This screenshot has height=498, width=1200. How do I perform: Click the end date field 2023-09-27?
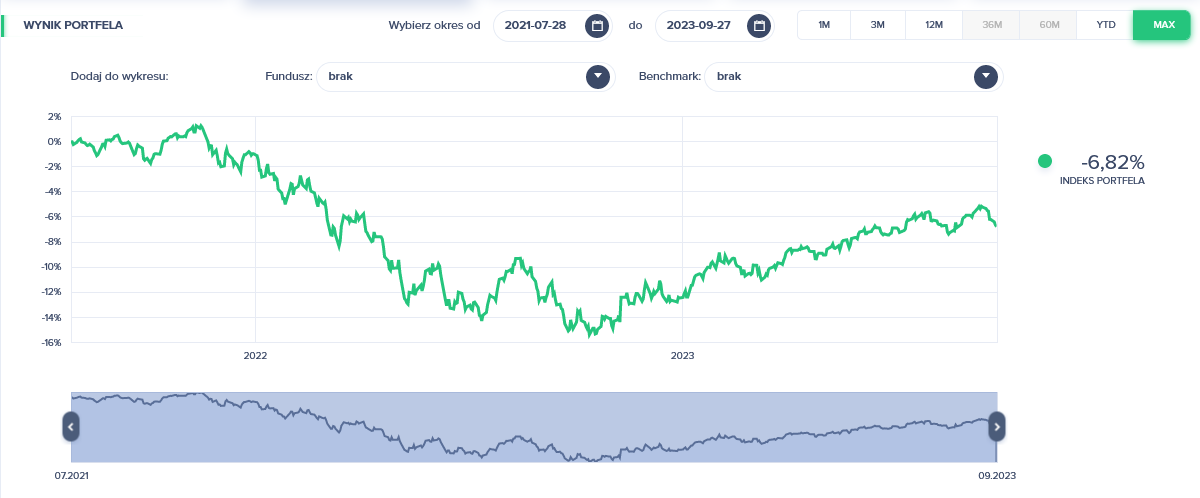tap(698, 26)
